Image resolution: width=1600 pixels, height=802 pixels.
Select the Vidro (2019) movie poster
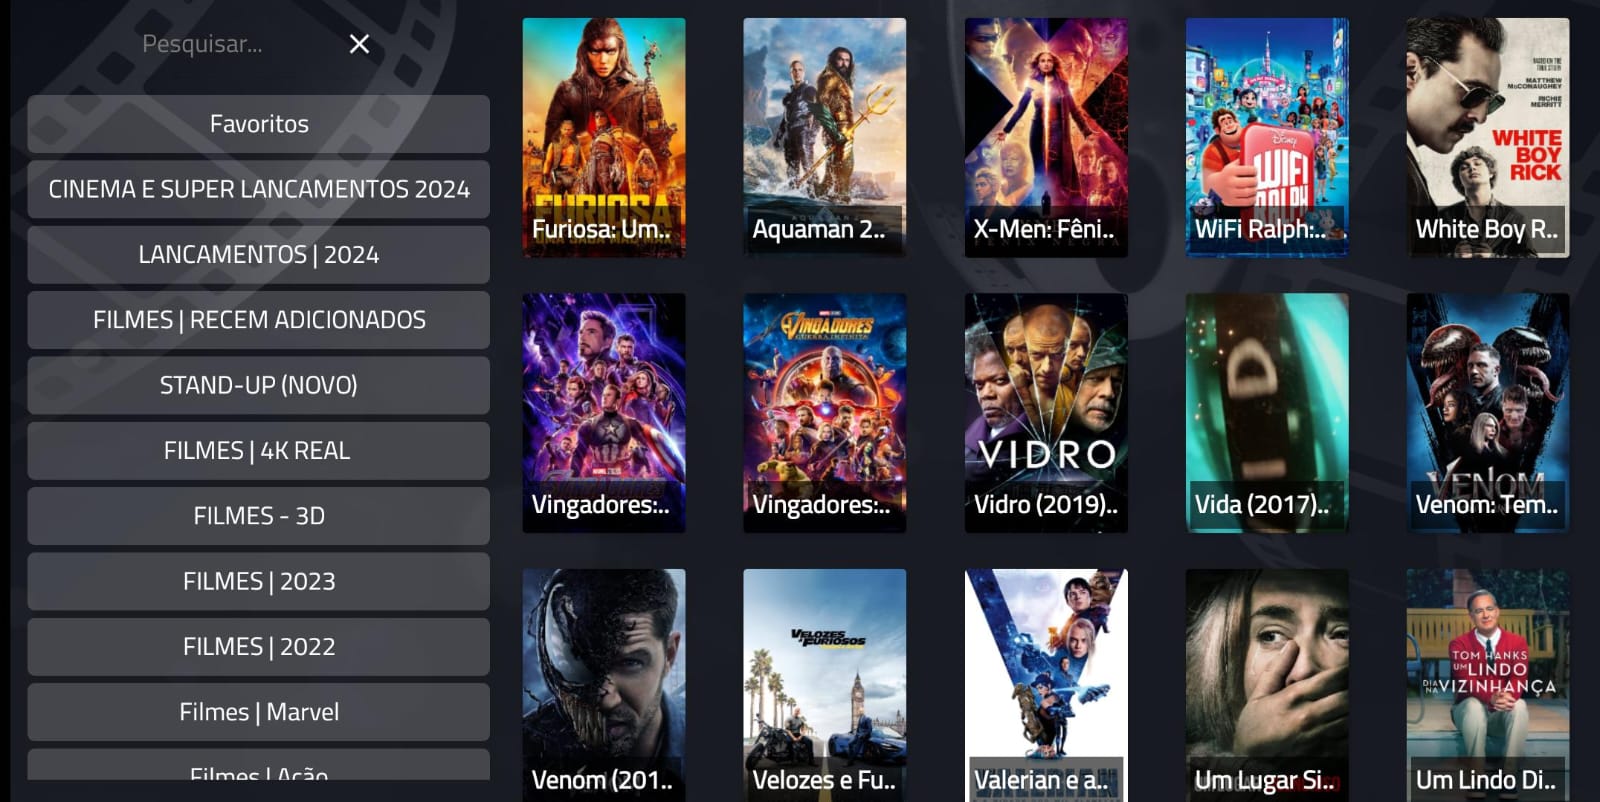coord(1046,413)
